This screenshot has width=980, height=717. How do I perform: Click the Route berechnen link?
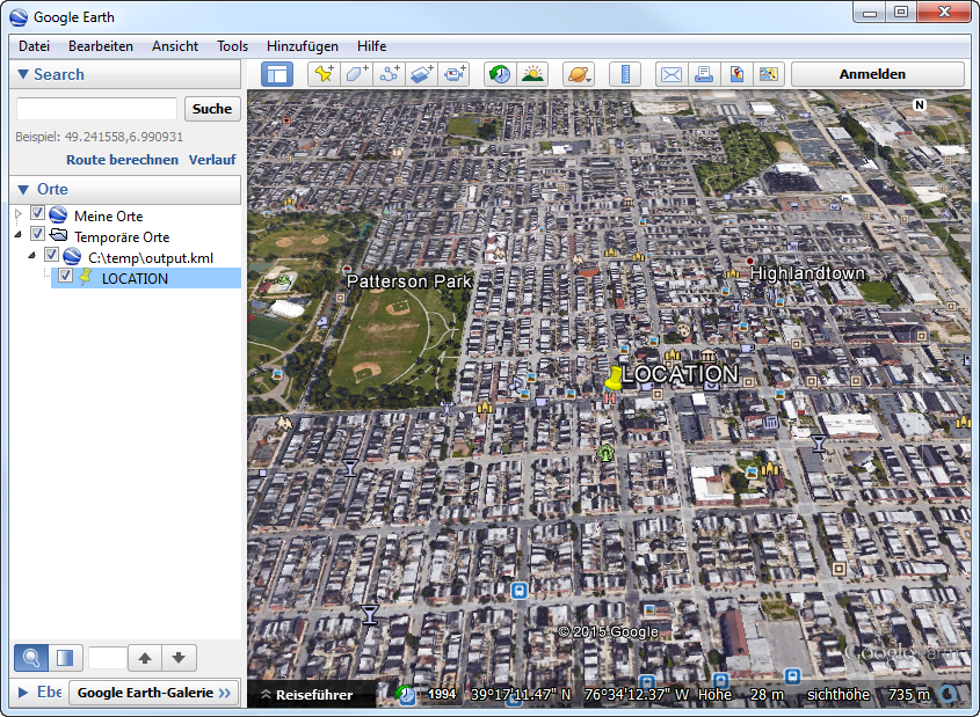pos(122,159)
